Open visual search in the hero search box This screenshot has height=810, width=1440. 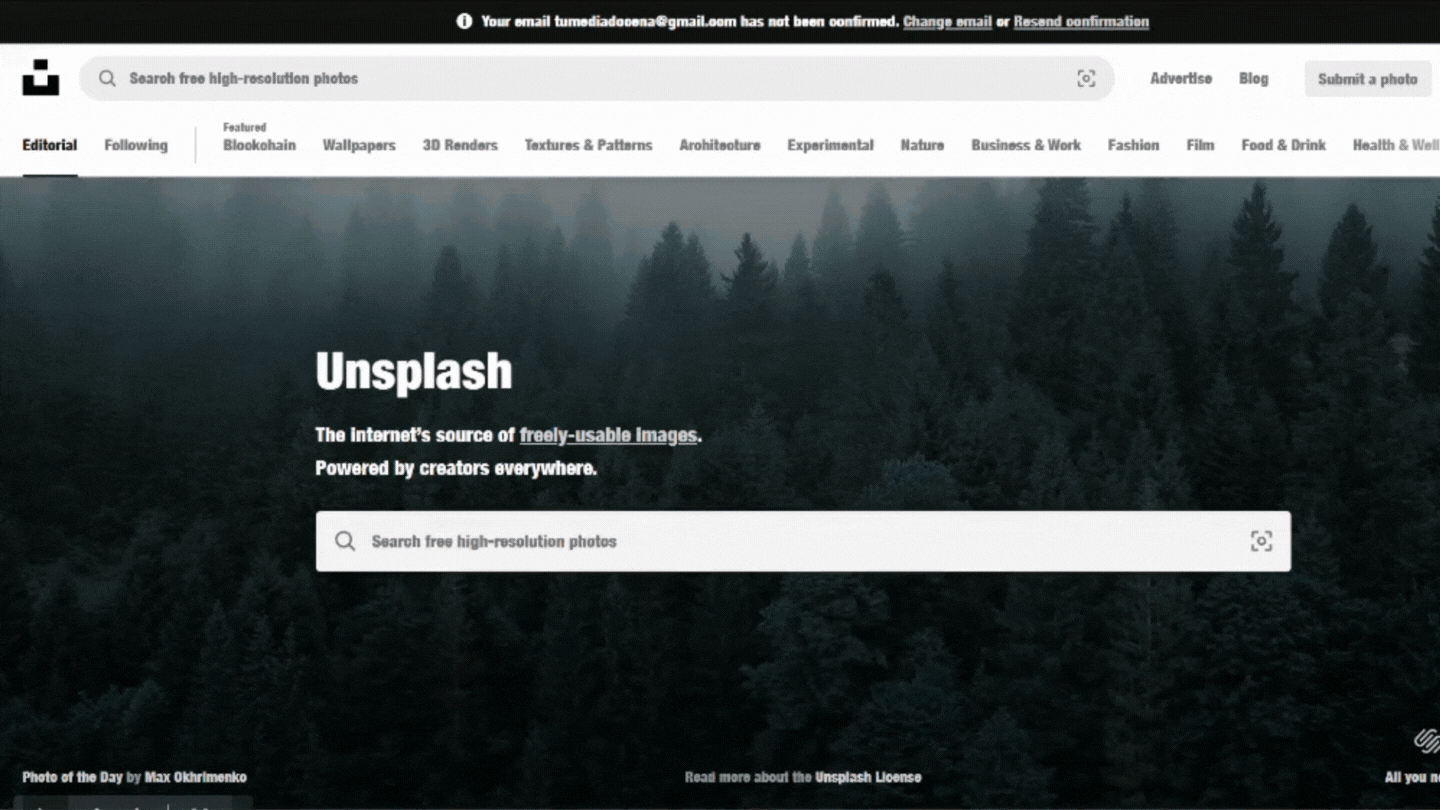[1261, 541]
